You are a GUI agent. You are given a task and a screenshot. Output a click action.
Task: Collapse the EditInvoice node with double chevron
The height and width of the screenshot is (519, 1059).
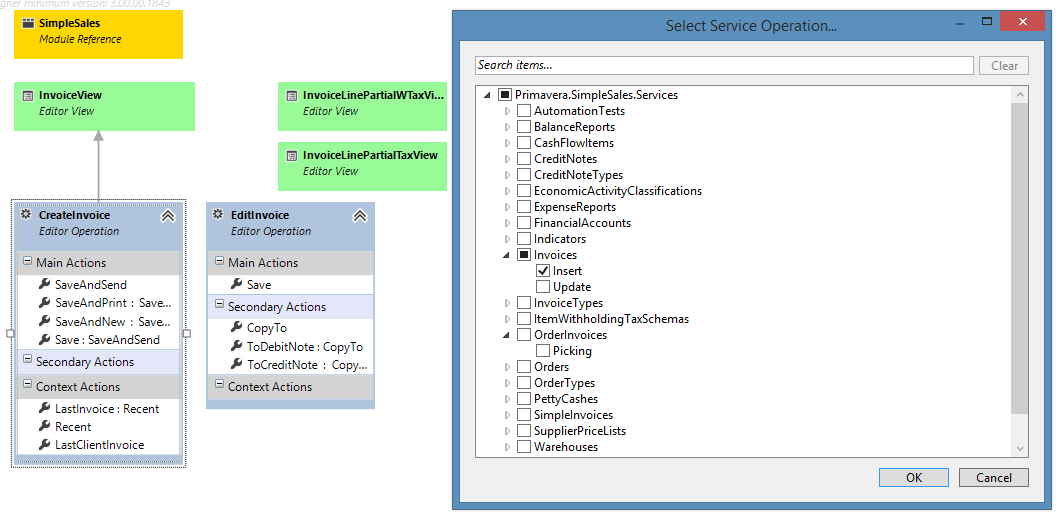pos(360,216)
